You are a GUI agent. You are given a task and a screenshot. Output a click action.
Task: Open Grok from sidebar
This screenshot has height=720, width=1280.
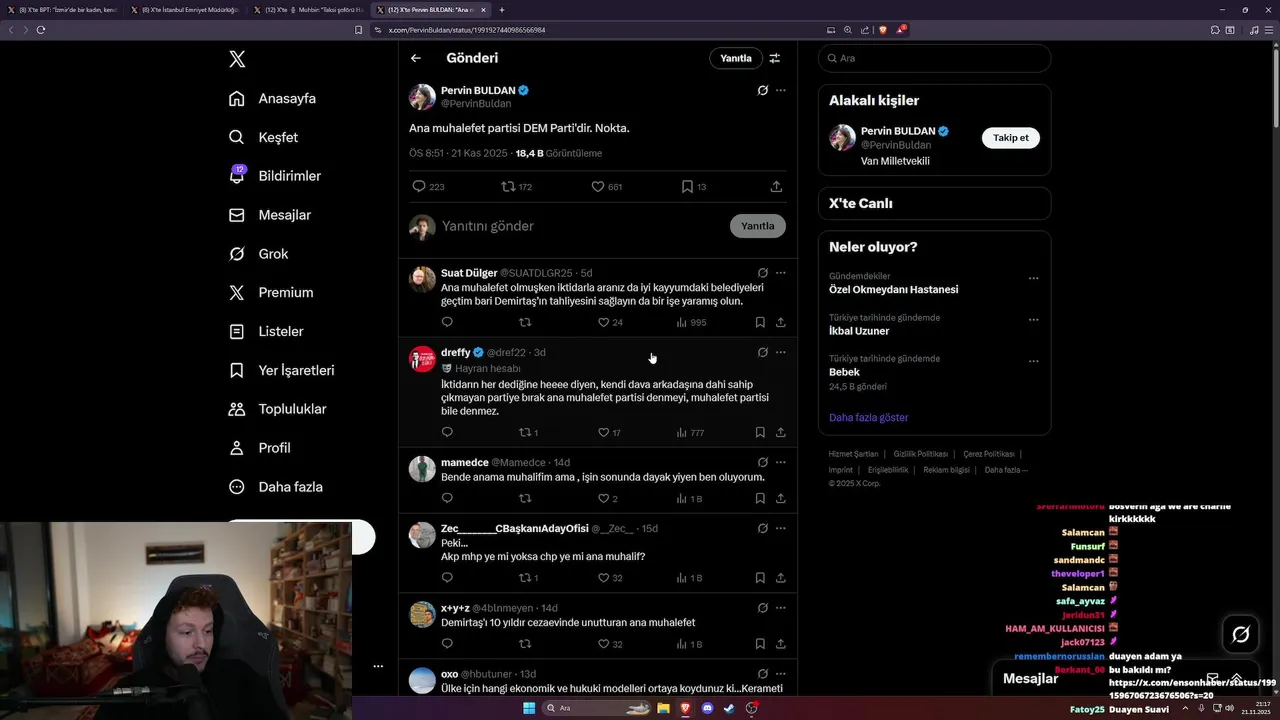(258, 254)
